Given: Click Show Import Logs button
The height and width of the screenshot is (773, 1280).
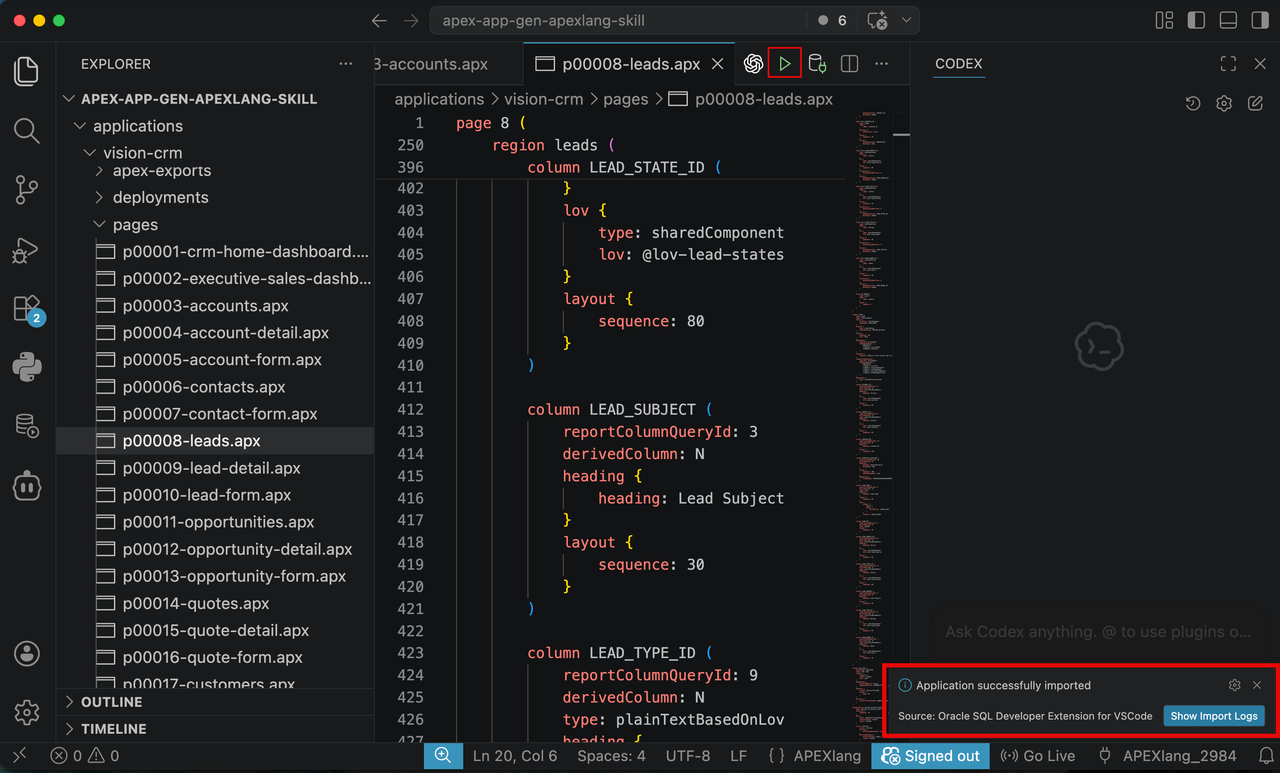Looking at the screenshot, I should pos(1214,716).
